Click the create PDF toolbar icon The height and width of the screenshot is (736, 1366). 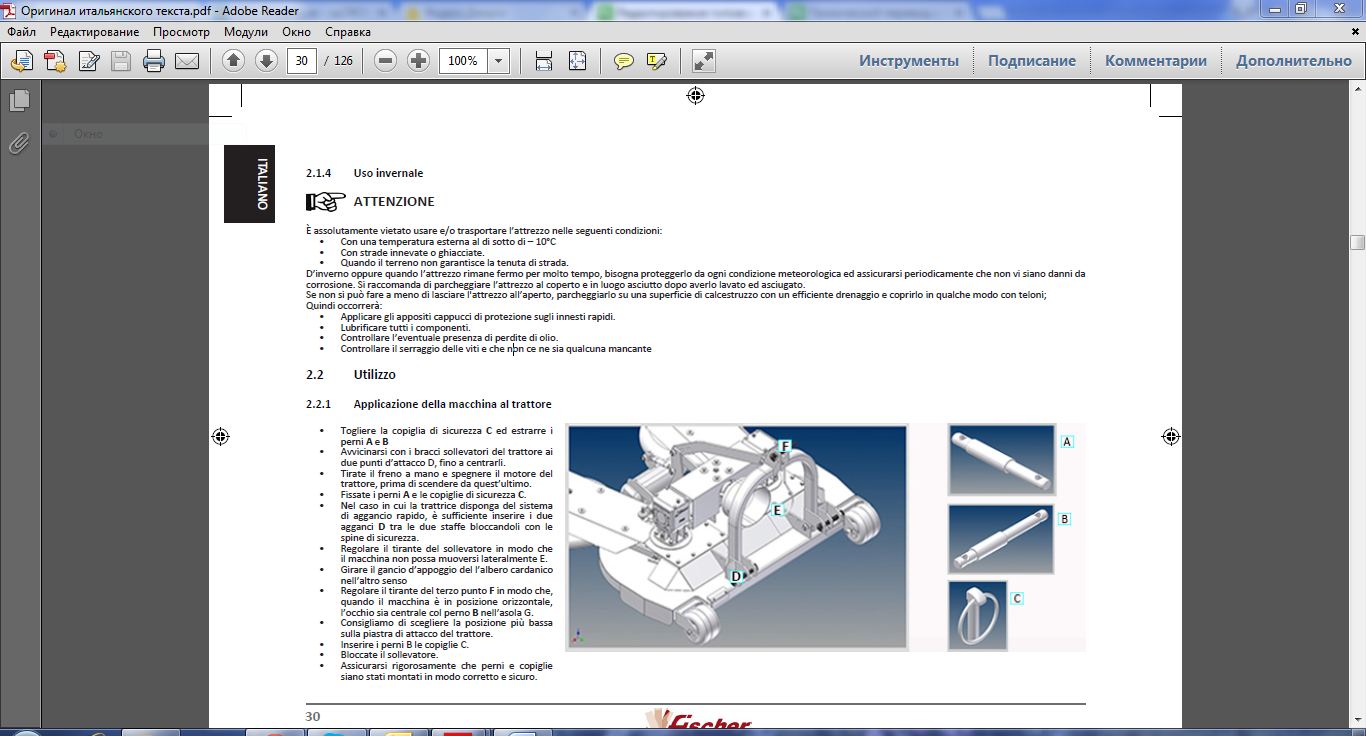click(54, 61)
